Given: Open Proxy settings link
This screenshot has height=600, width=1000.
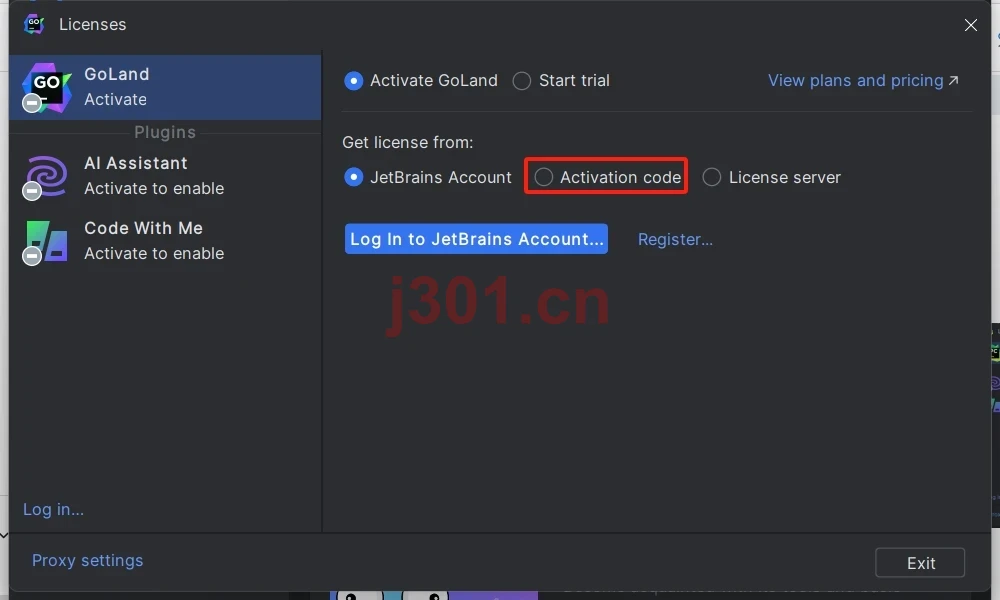Looking at the screenshot, I should tap(87, 560).
